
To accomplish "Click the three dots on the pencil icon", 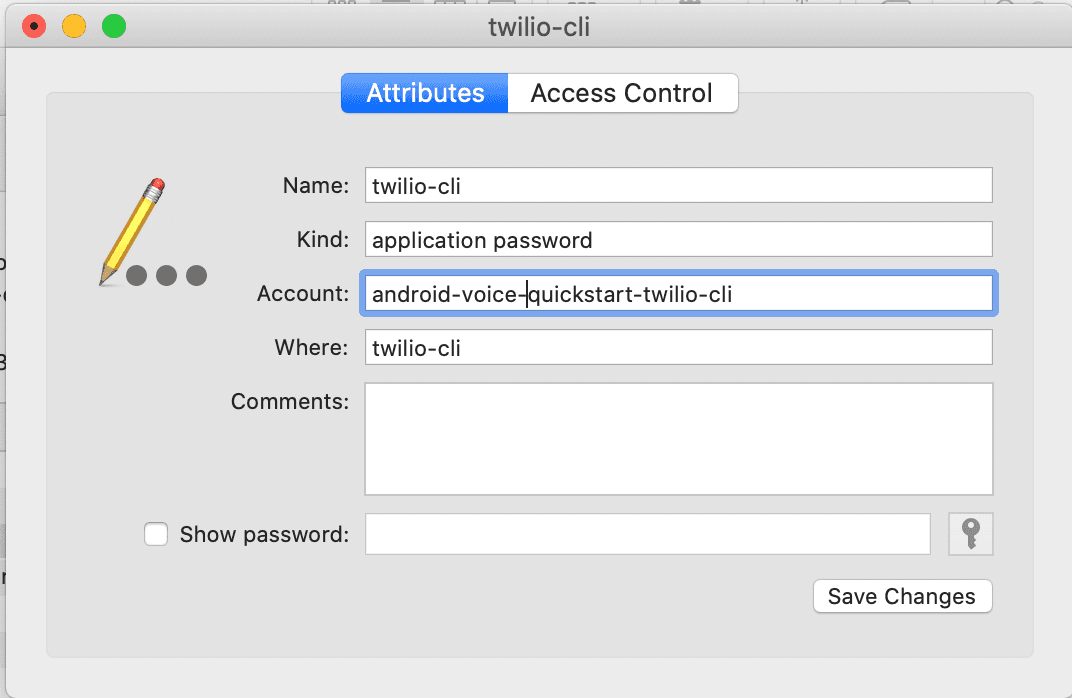I will [166, 276].
